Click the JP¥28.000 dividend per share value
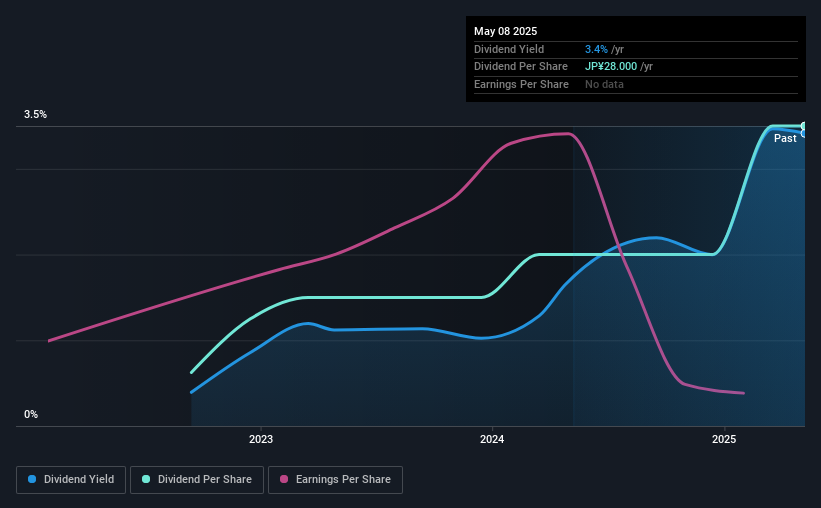This screenshot has height=508, width=821. pos(611,67)
